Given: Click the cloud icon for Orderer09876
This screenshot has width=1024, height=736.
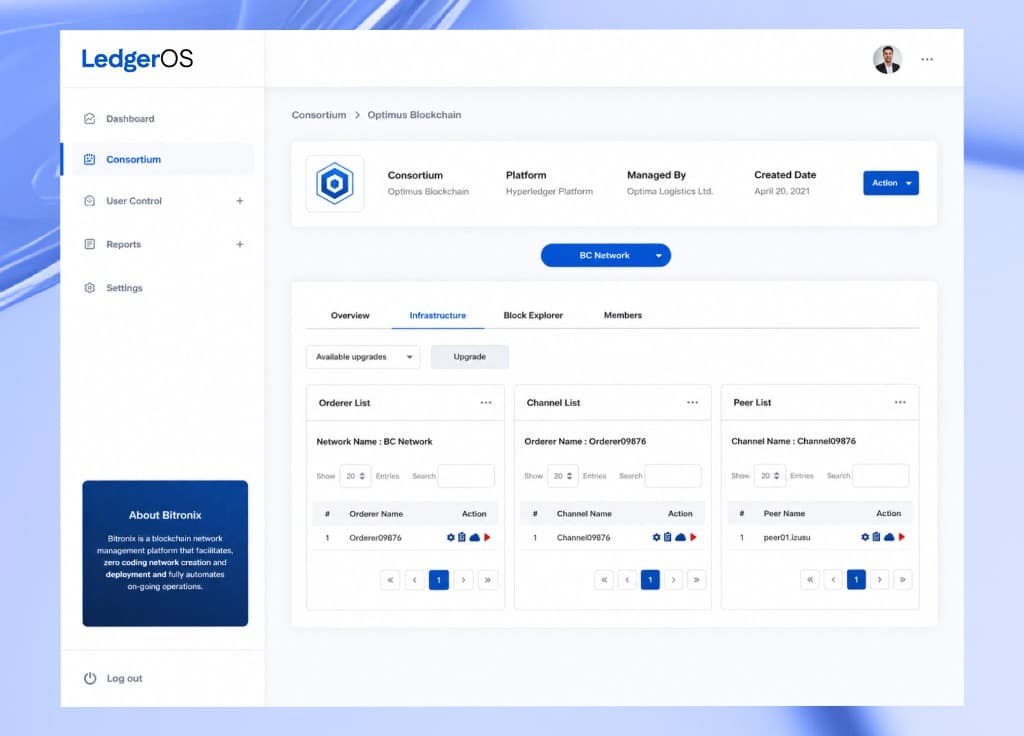Looking at the screenshot, I should click(475, 537).
